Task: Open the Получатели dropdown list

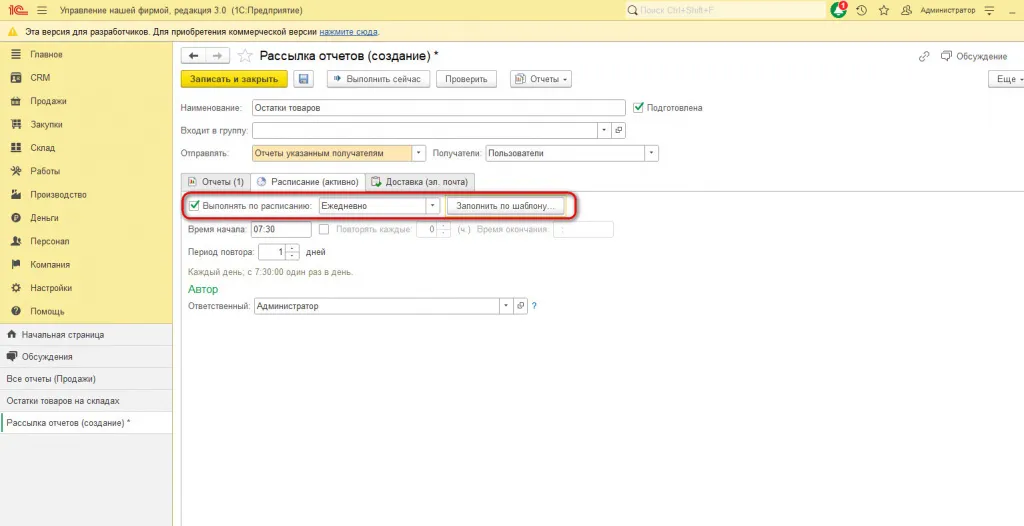Action: click(651, 154)
